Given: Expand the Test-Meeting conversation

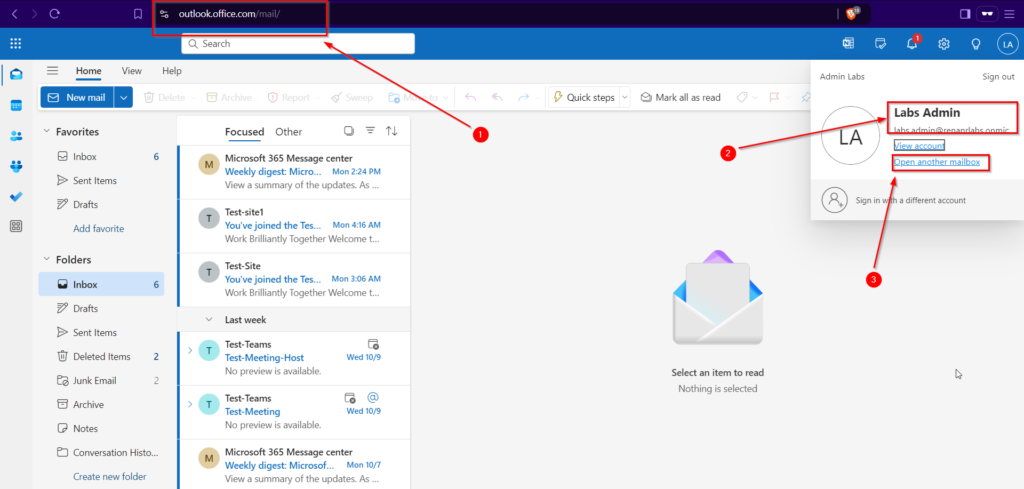Looking at the screenshot, I should pyautogui.click(x=190, y=404).
